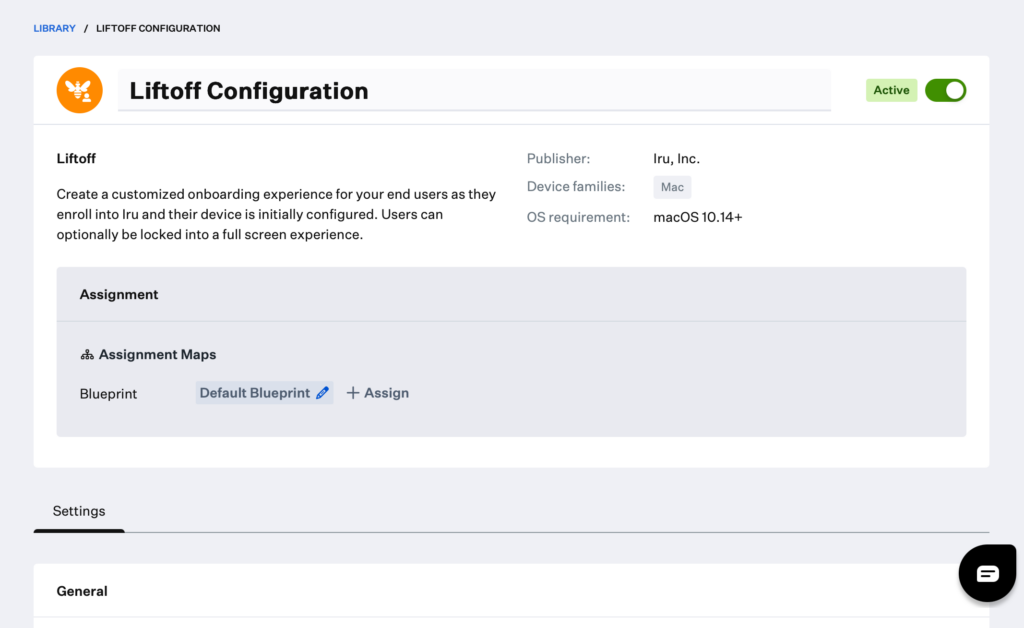1024x628 pixels.
Task: Go to the LIBRARY breadcrumb link
Action: pyautogui.click(x=55, y=28)
